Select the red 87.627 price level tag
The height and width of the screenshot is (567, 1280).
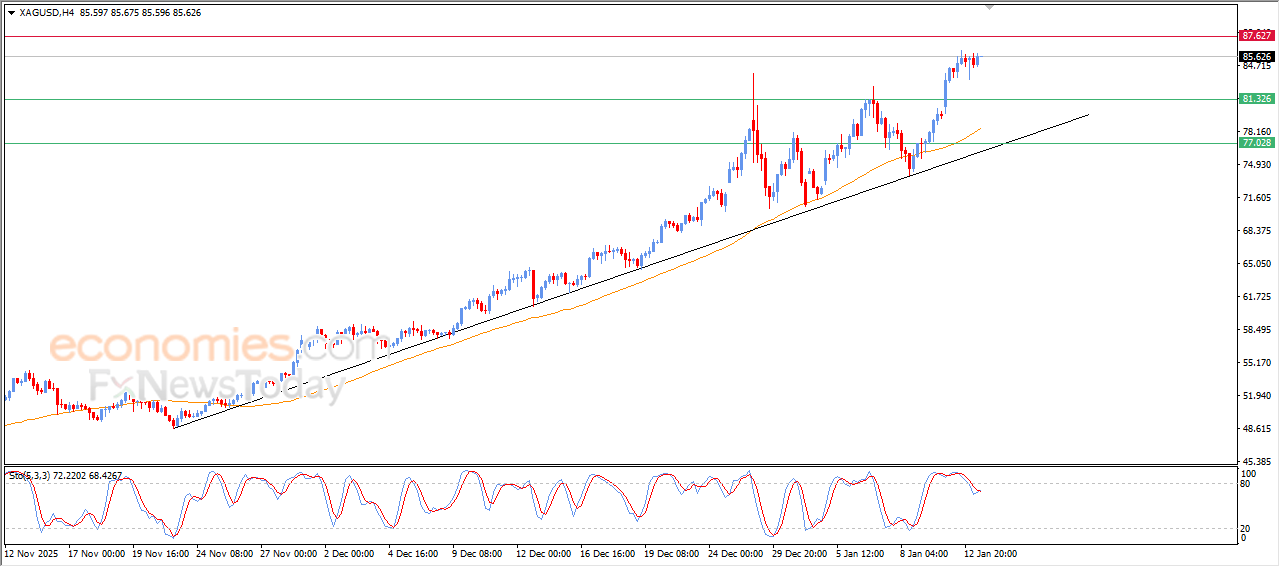pos(1257,35)
